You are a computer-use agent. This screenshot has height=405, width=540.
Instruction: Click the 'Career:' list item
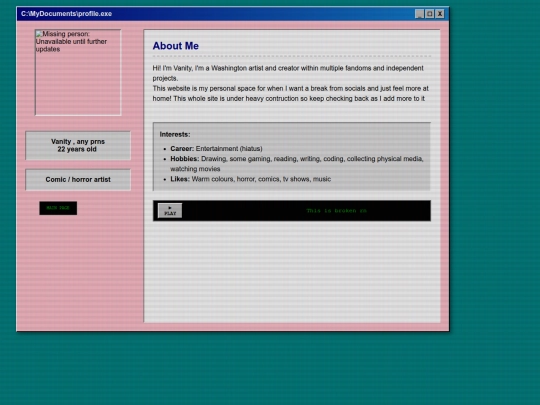coord(216,148)
